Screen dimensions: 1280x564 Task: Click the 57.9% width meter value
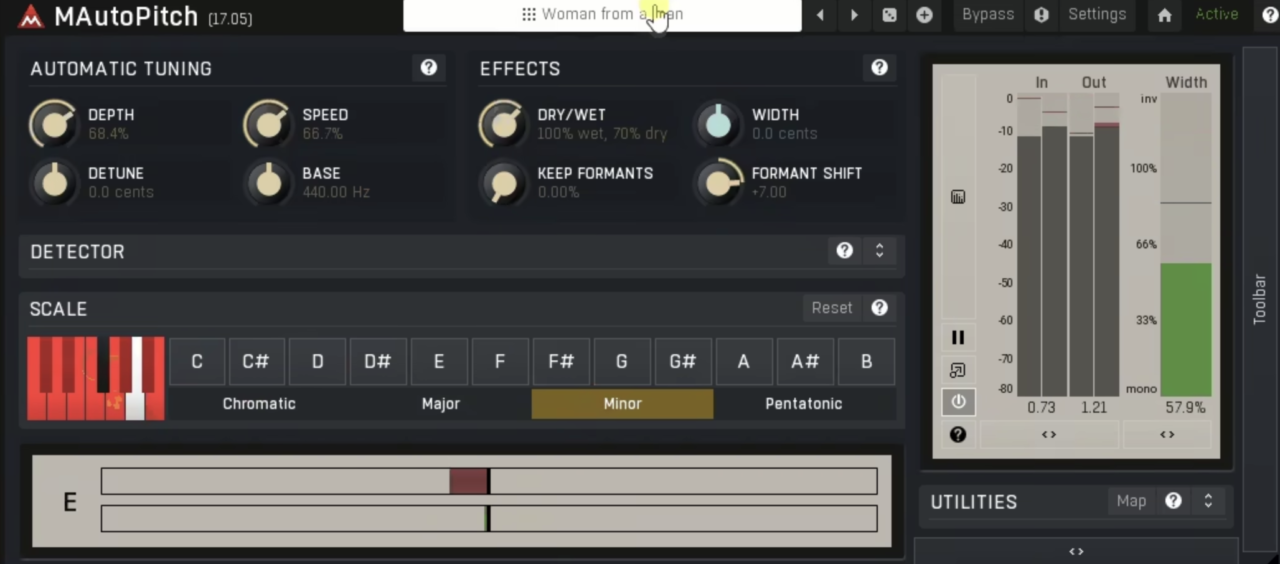pyautogui.click(x=1186, y=408)
